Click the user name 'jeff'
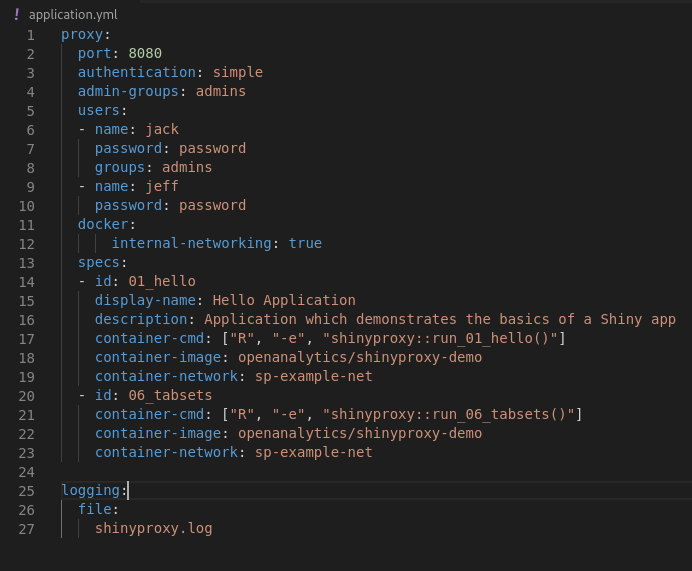 [x=162, y=186]
